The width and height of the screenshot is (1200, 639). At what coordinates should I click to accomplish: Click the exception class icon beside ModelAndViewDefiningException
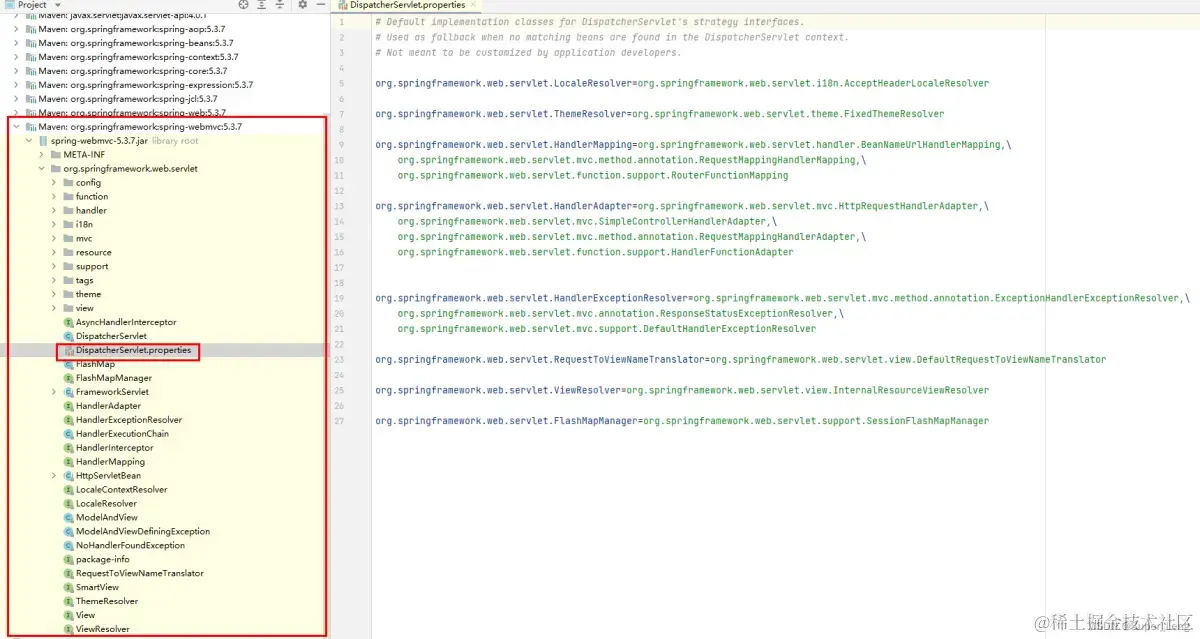(68, 532)
